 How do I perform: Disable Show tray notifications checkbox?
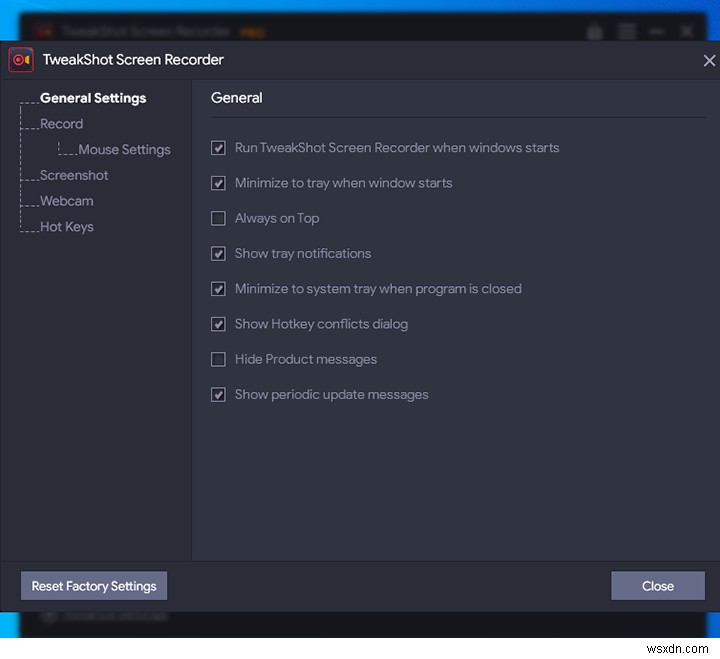(218, 254)
